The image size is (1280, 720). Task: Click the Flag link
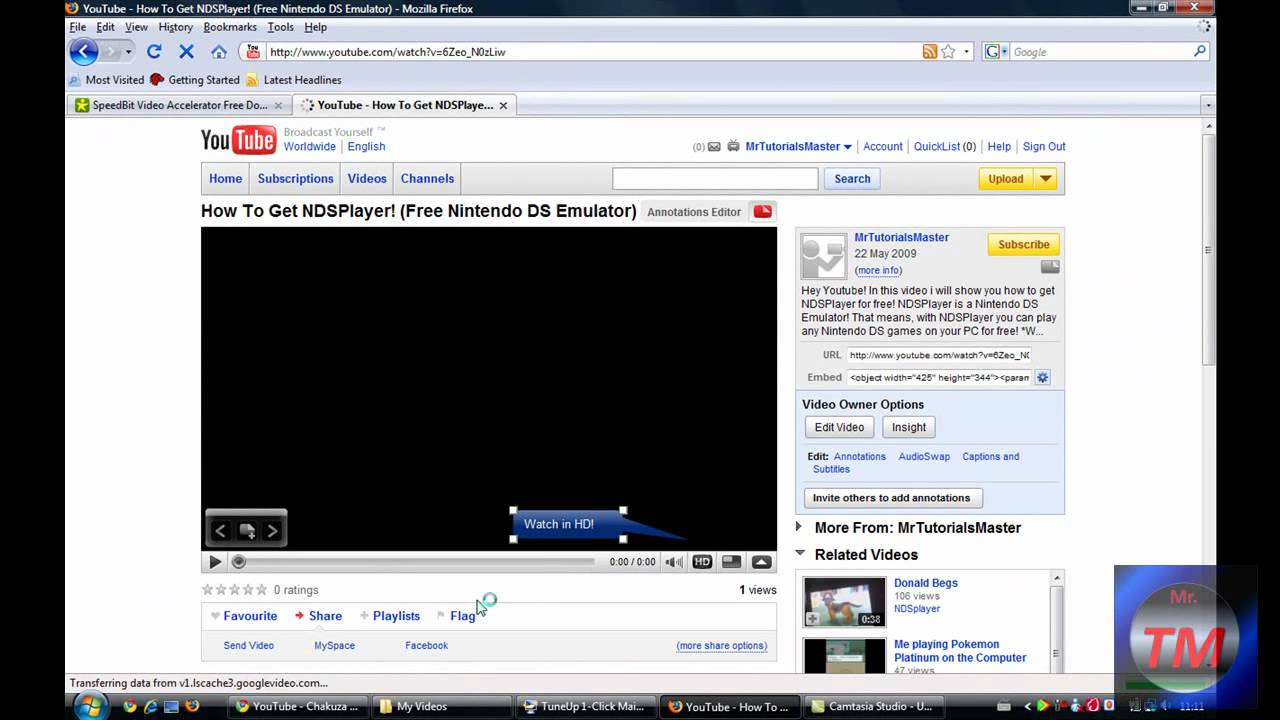pos(462,616)
